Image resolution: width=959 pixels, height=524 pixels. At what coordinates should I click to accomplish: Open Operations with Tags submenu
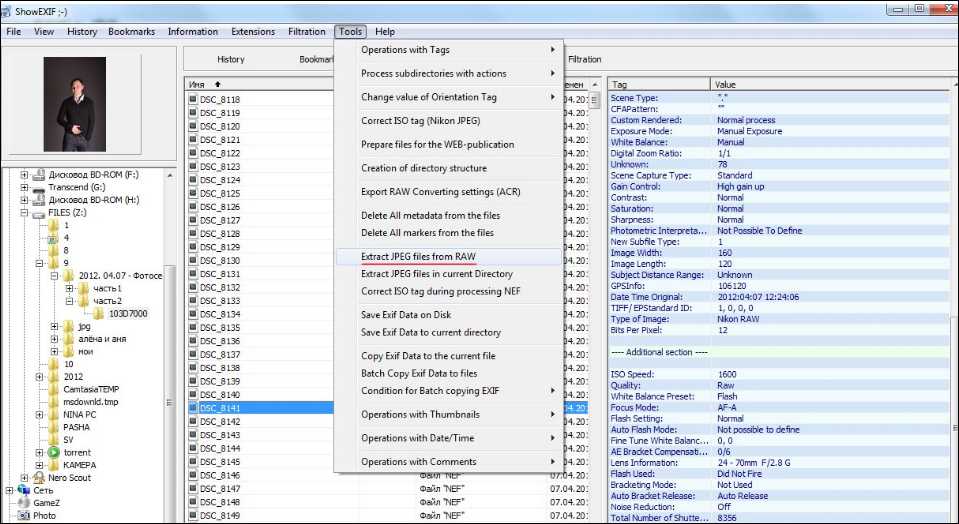(x=449, y=50)
